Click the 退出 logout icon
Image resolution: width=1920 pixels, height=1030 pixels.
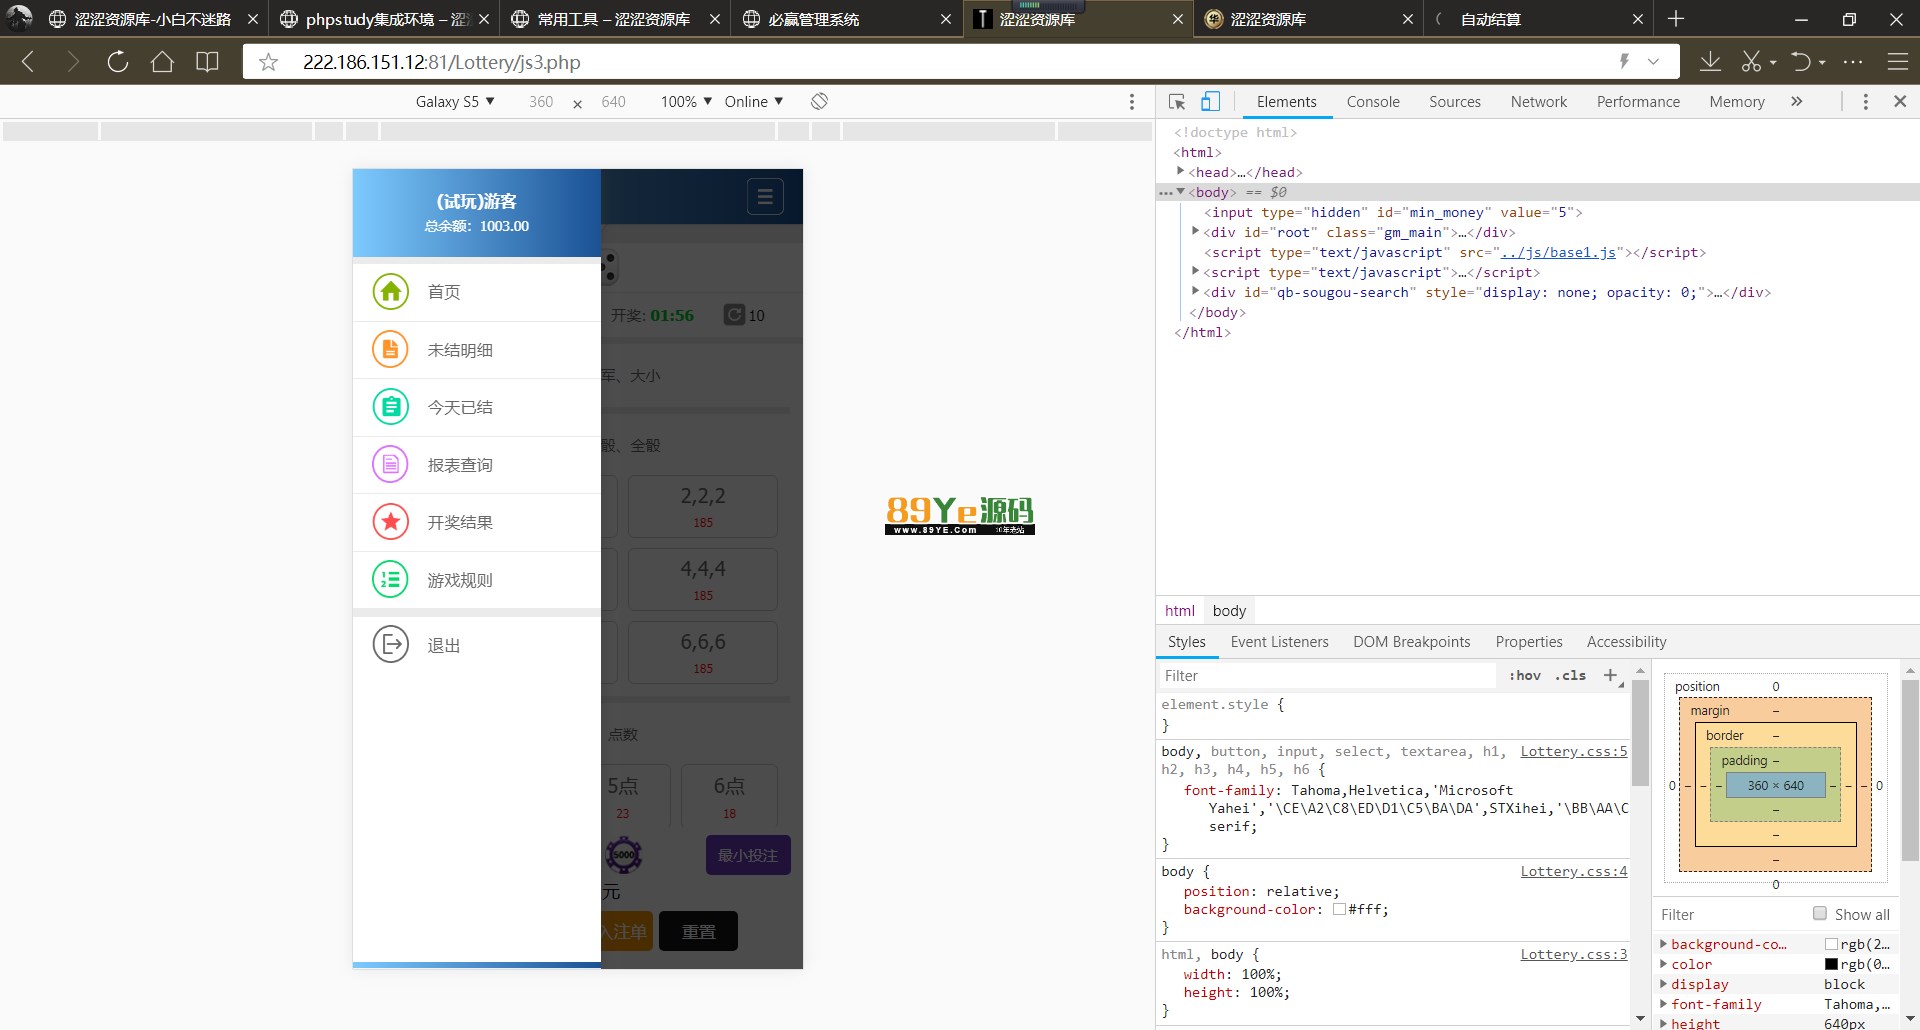tap(391, 644)
